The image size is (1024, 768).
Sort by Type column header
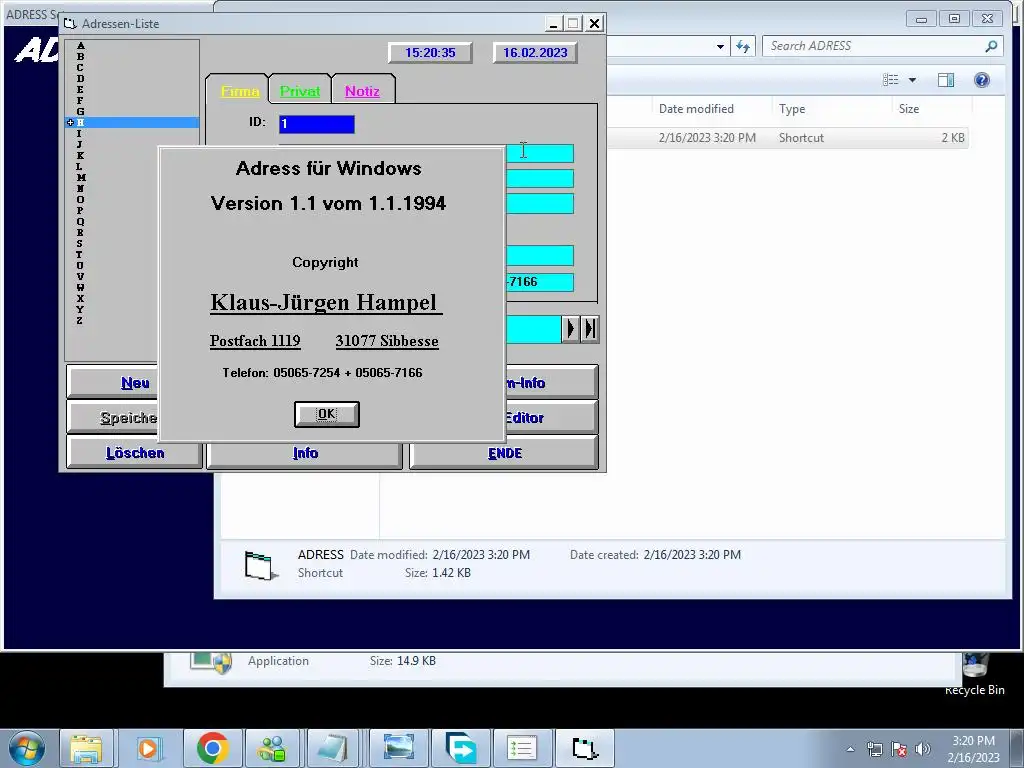792,108
